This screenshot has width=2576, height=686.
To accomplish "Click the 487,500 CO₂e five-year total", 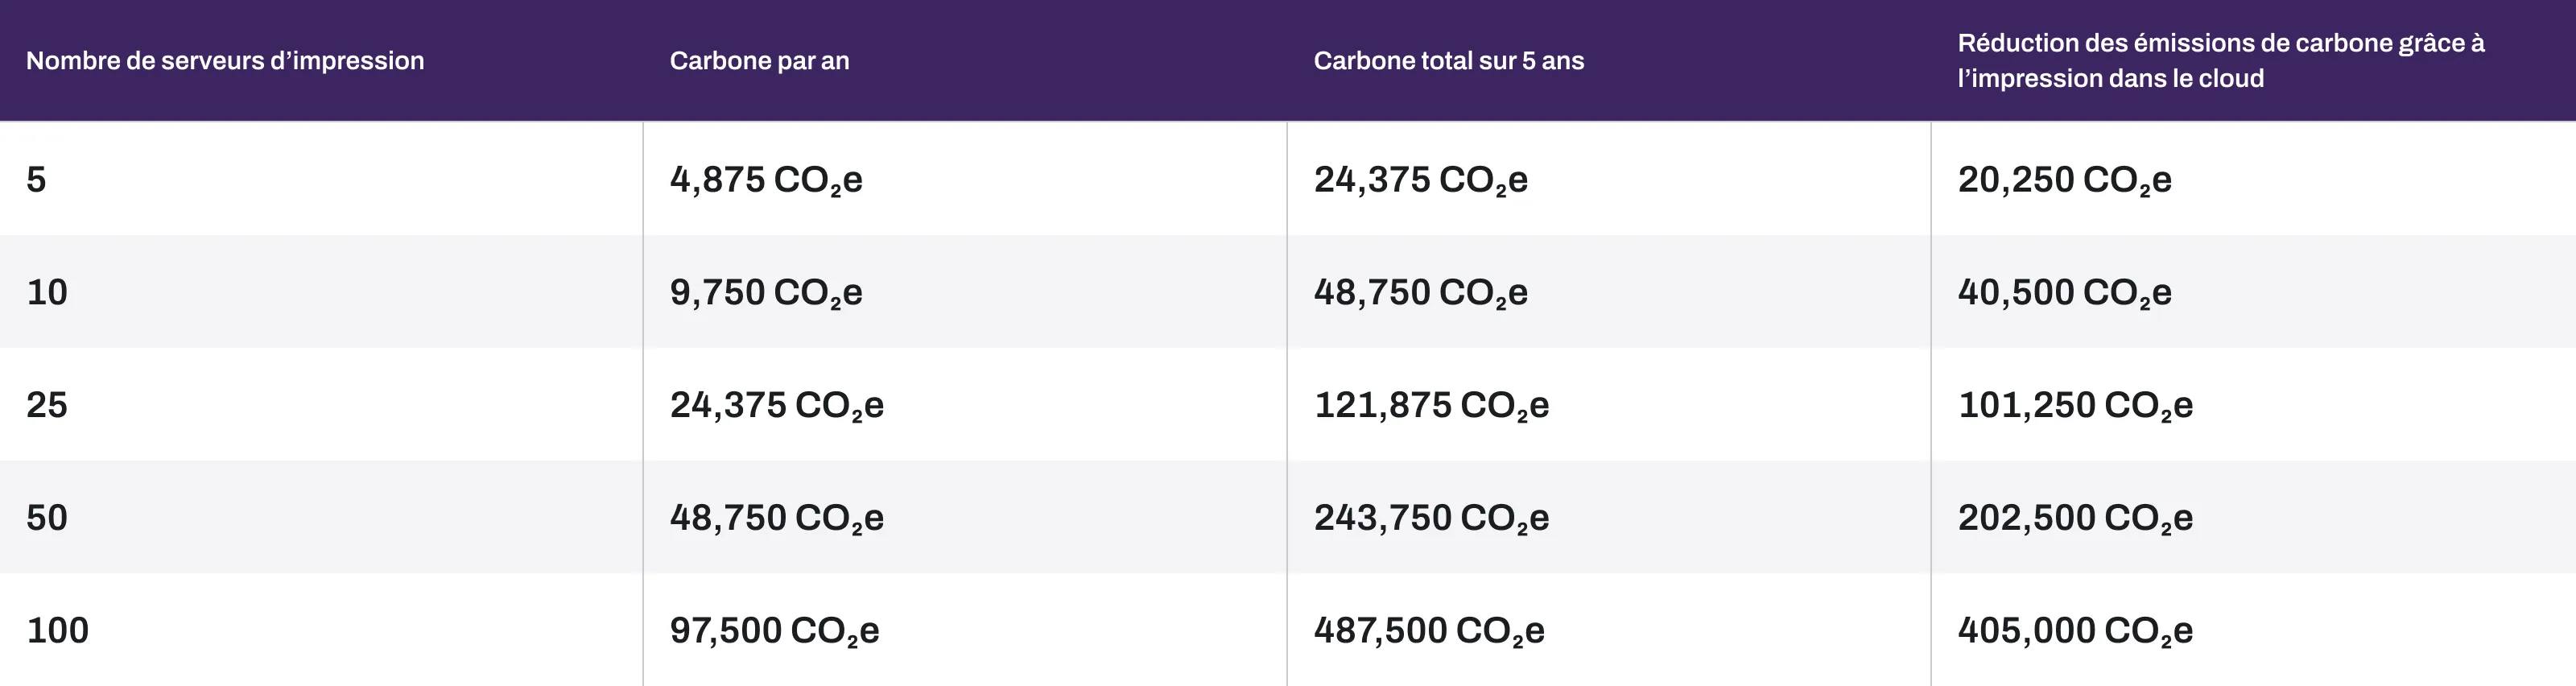I will (1429, 630).
